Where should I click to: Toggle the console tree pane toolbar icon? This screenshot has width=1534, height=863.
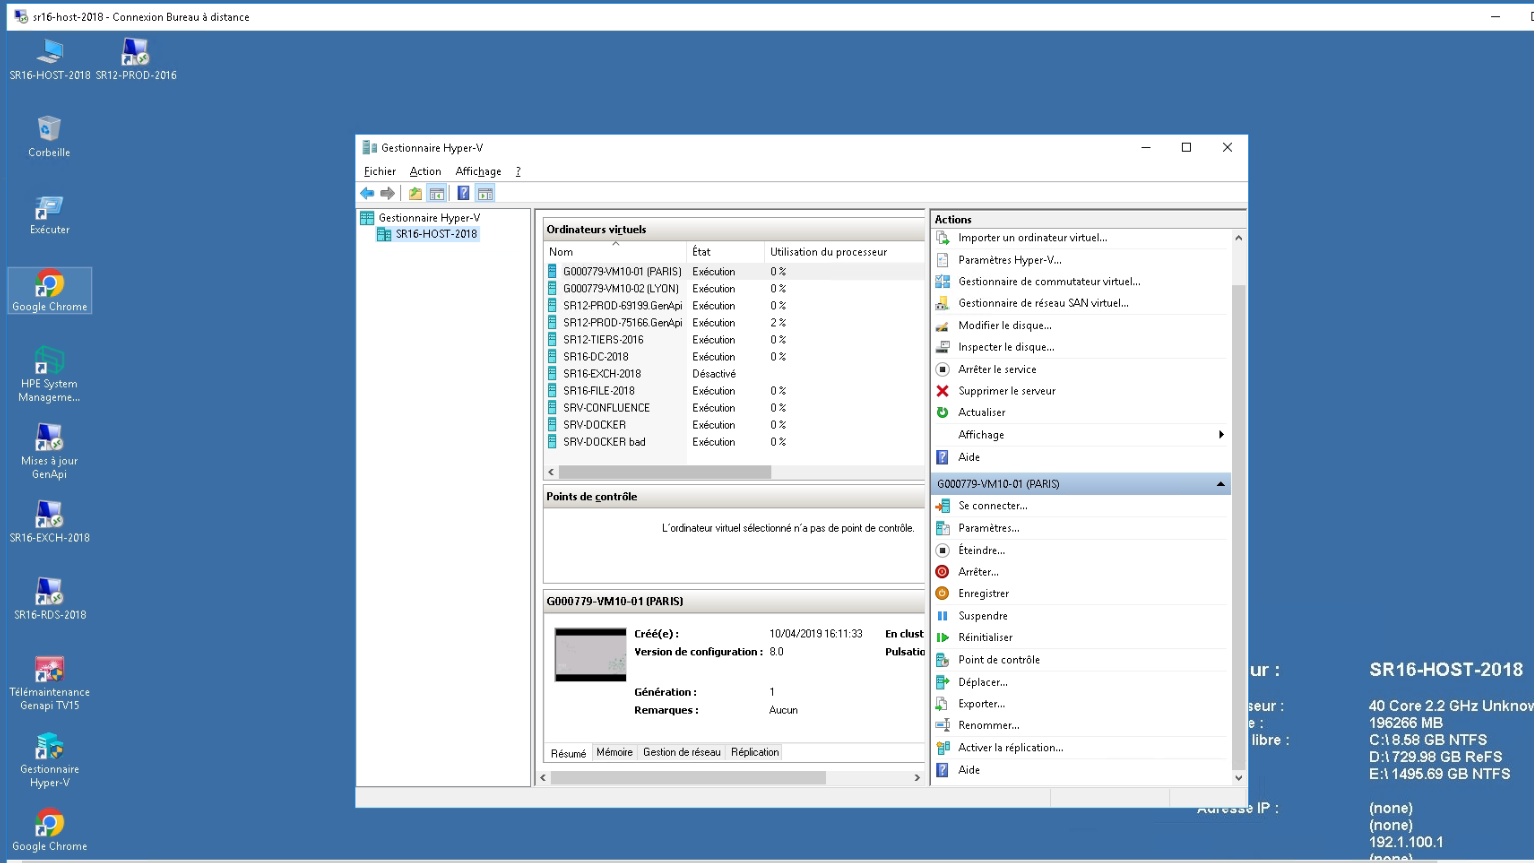tap(436, 193)
